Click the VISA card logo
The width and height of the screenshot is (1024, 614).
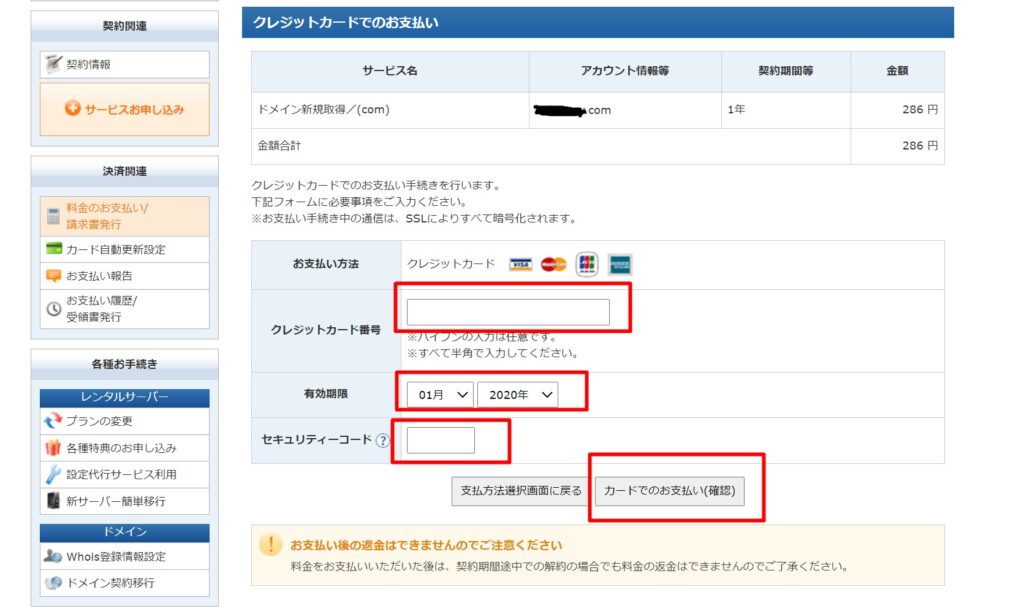coord(520,264)
